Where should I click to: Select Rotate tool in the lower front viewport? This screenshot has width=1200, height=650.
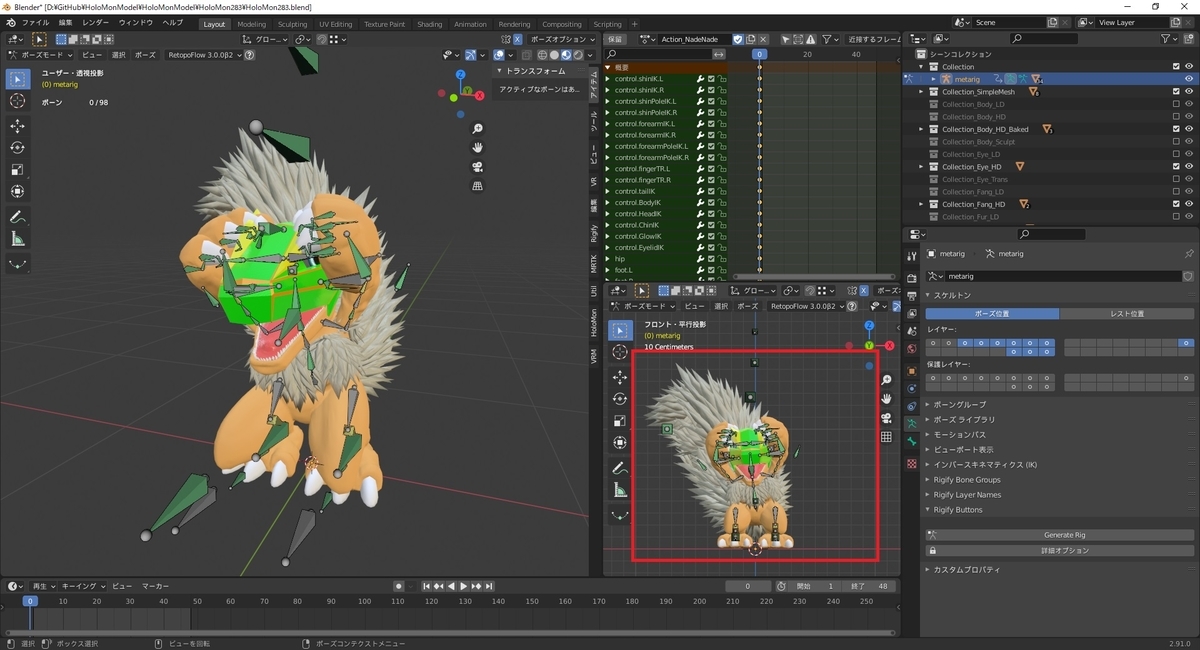pyautogui.click(x=620, y=398)
